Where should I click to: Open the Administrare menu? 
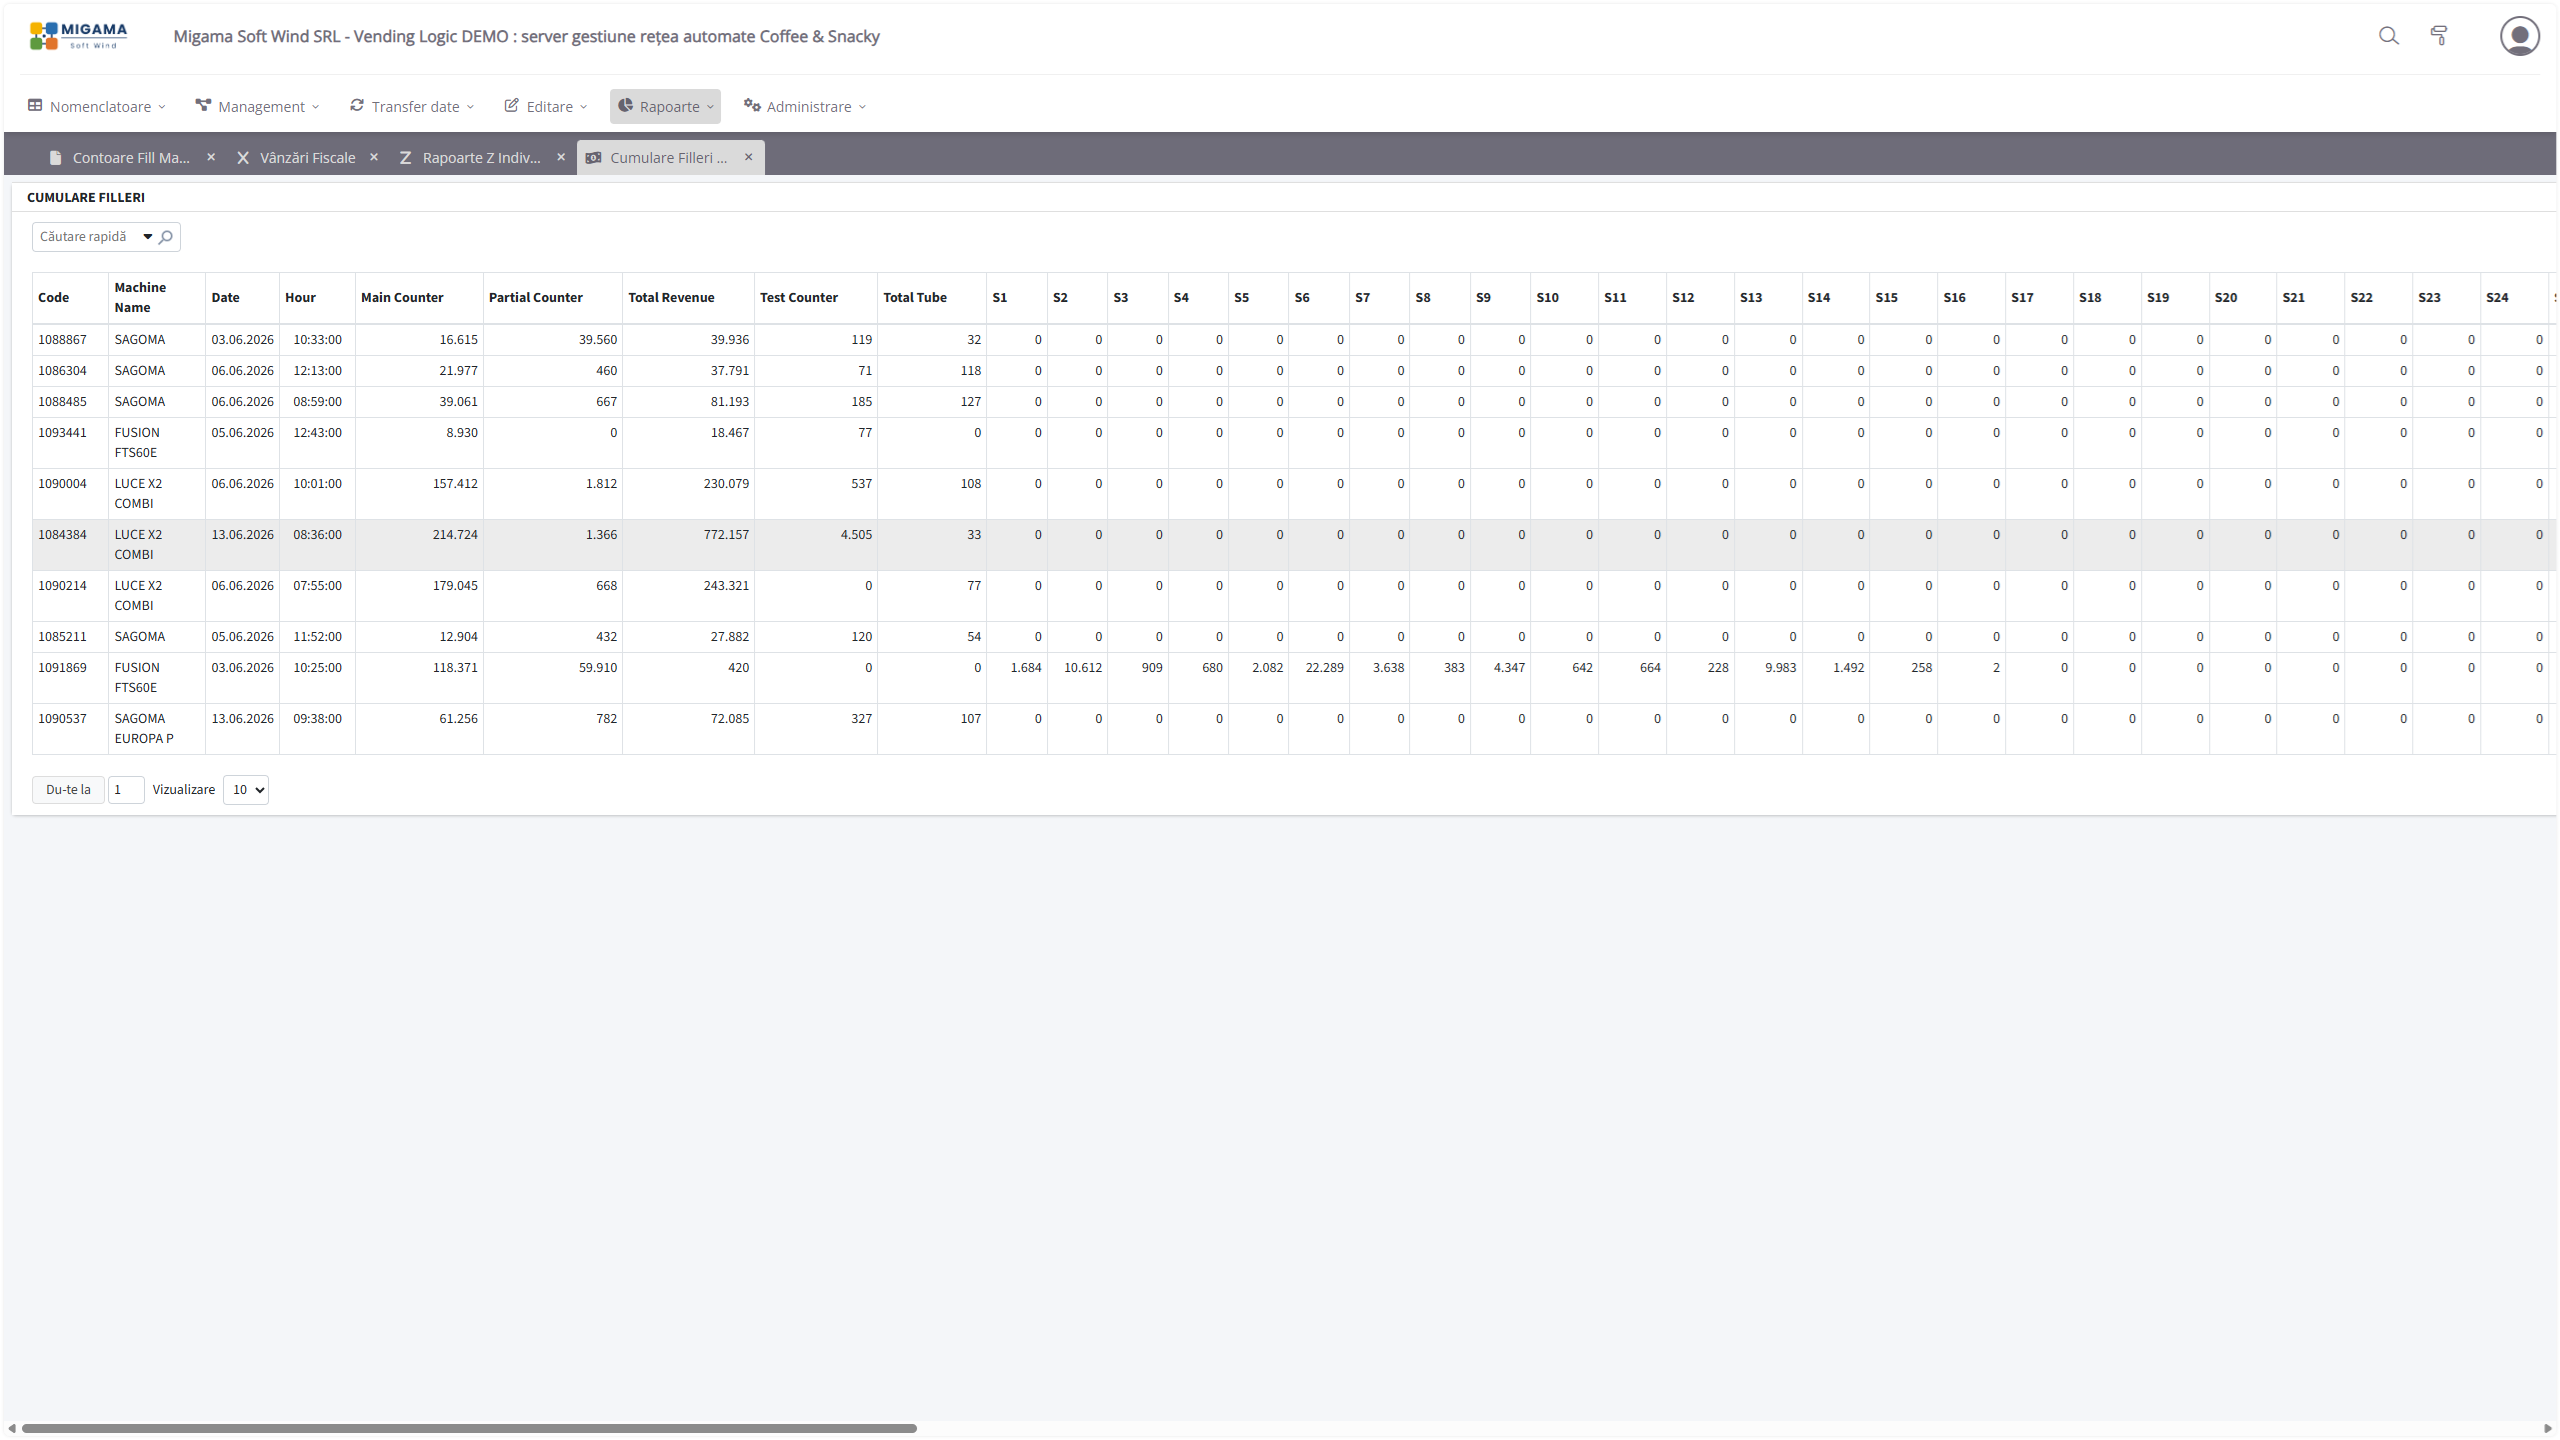click(x=805, y=106)
